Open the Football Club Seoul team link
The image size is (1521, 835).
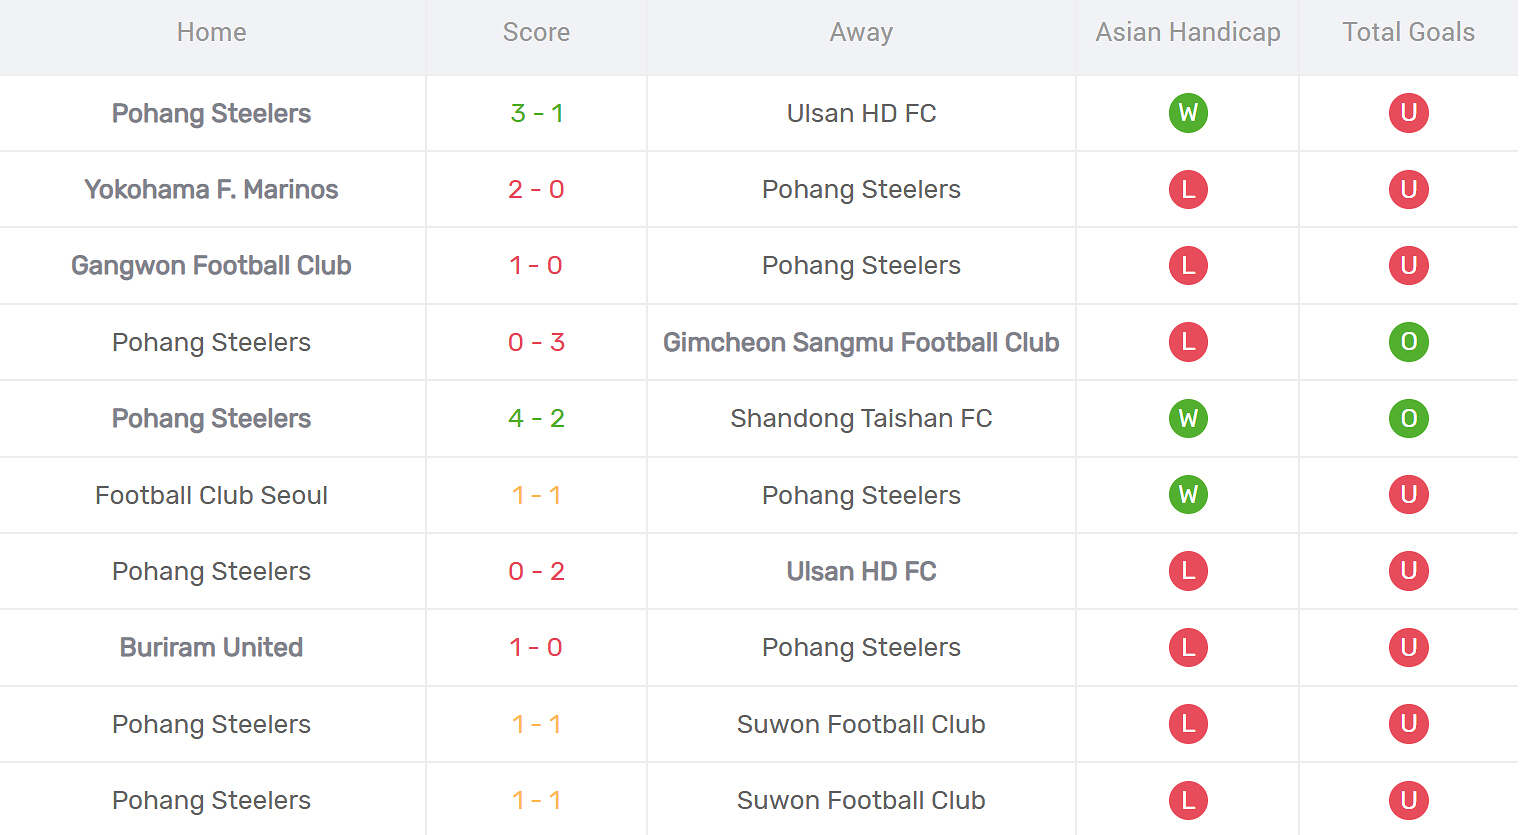click(211, 495)
